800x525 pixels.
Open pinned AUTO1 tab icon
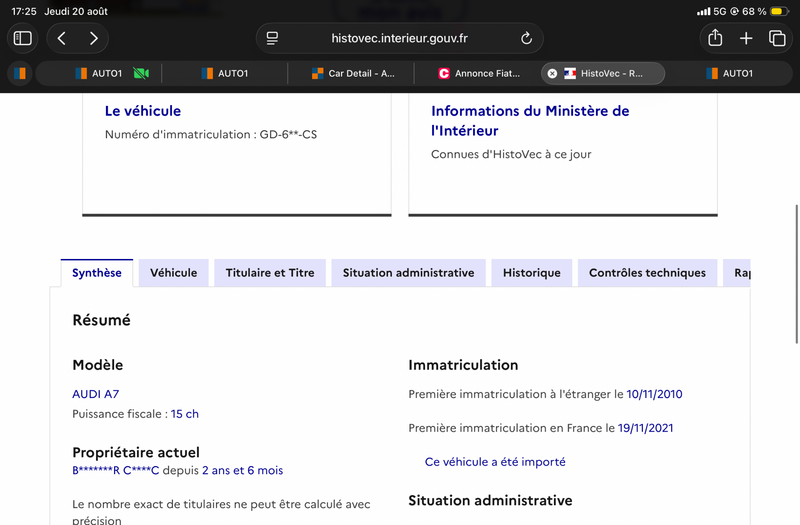click(x=20, y=73)
